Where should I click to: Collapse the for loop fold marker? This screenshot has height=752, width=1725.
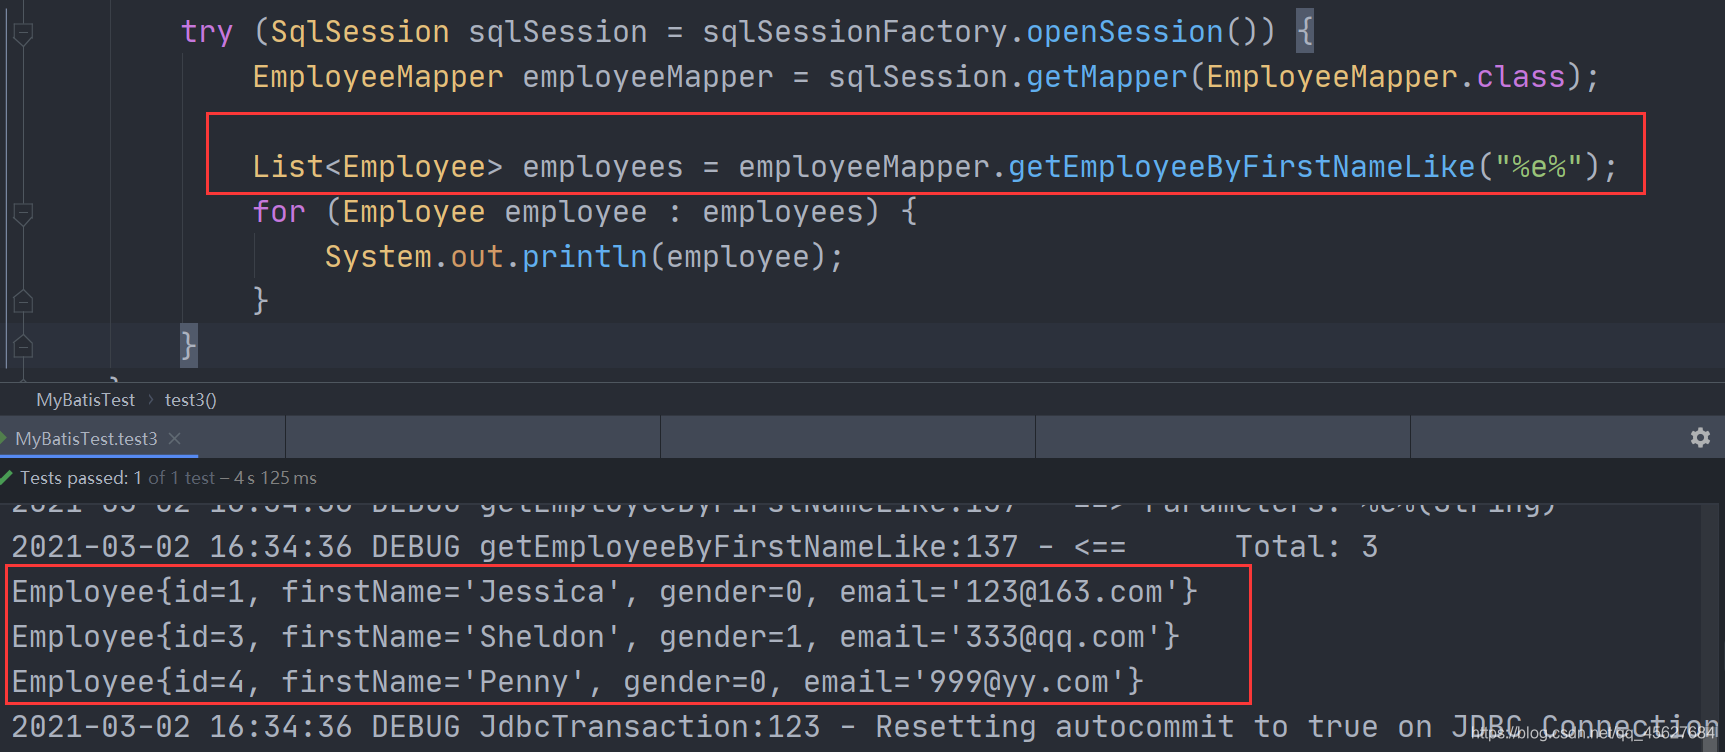tap(23, 213)
